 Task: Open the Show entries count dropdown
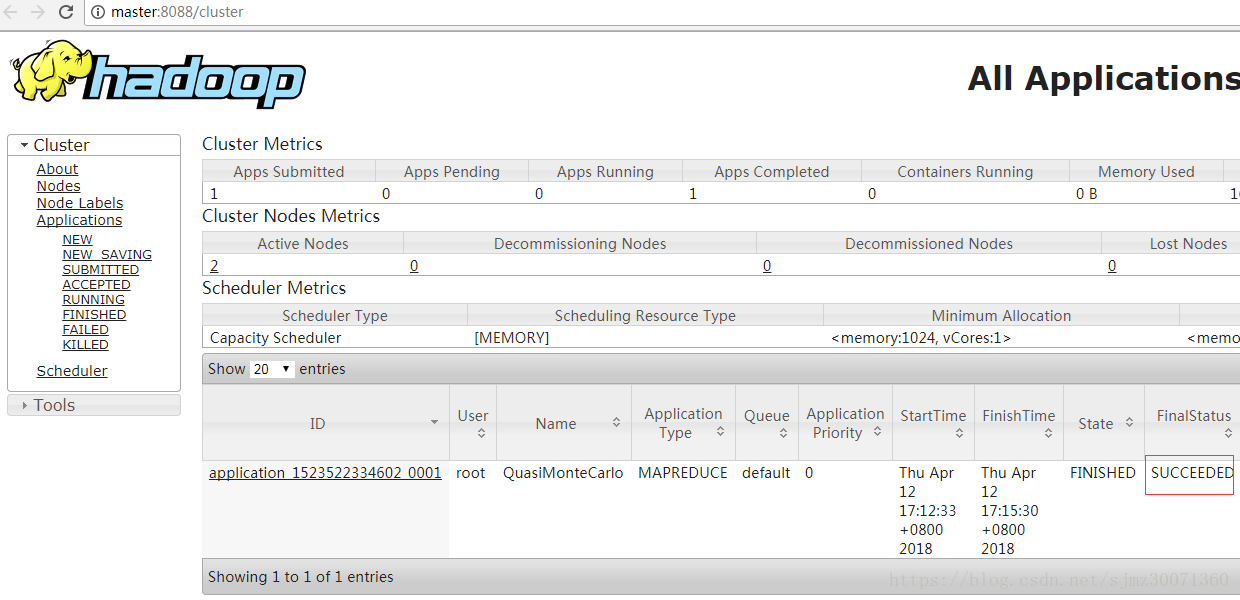pos(272,369)
